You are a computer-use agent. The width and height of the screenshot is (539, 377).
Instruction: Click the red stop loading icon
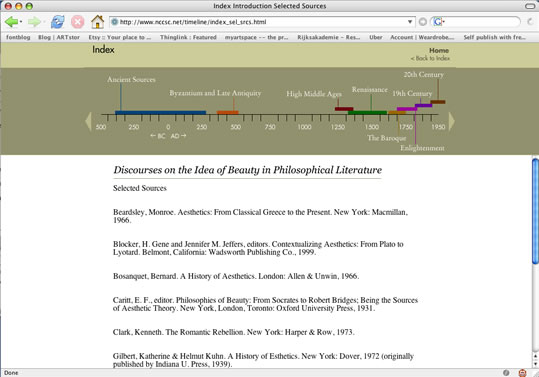[x=78, y=22]
